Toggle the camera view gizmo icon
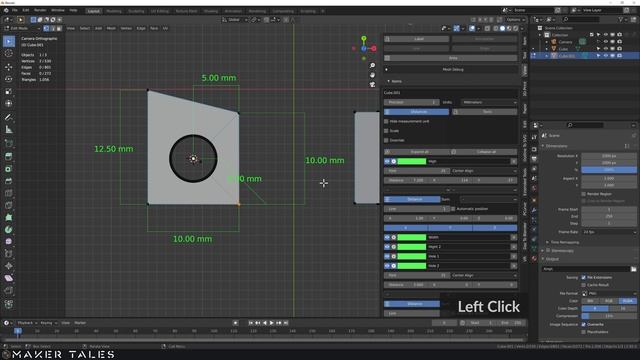Image resolution: width=640 pixels, height=360 pixels. [x=372, y=84]
